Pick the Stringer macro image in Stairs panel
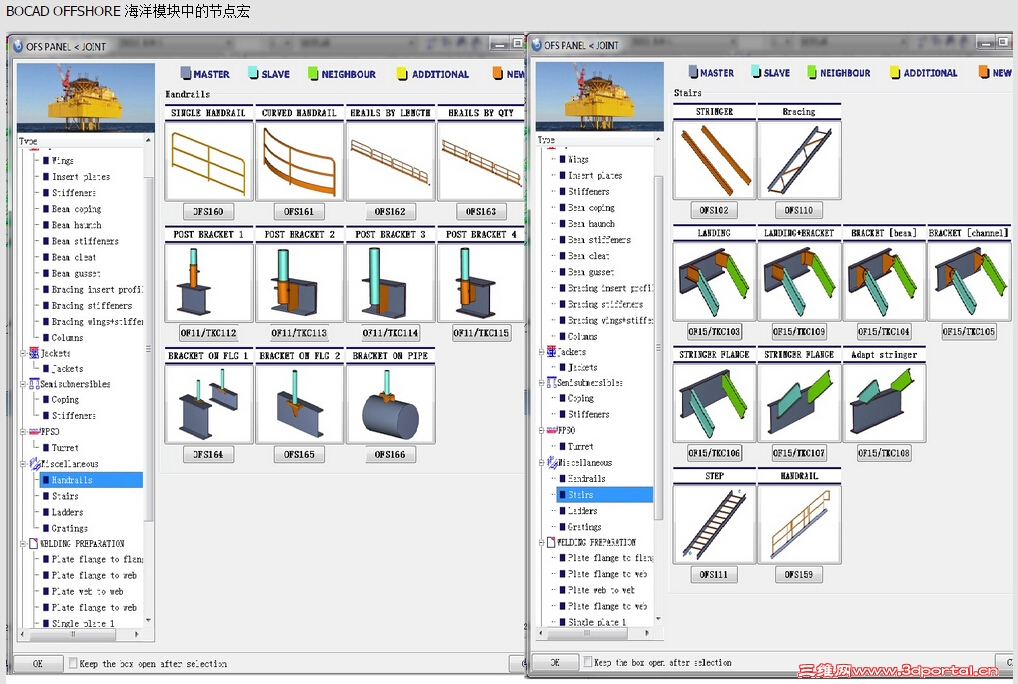1018x684 pixels. pyautogui.click(x=714, y=159)
